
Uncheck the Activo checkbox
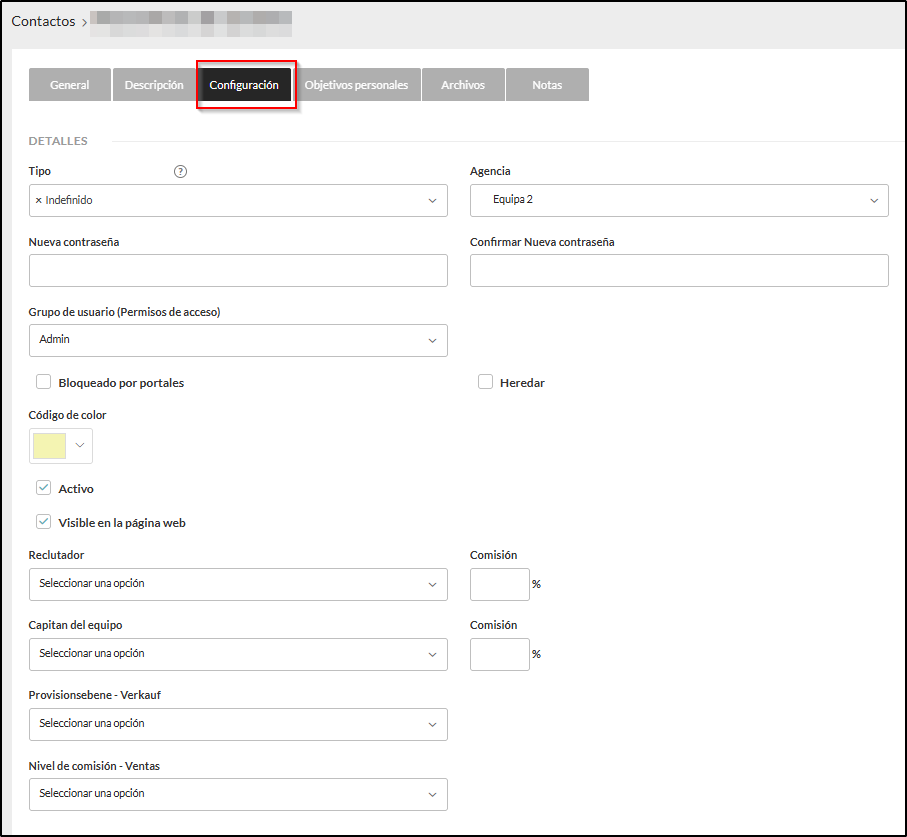point(44,488)
